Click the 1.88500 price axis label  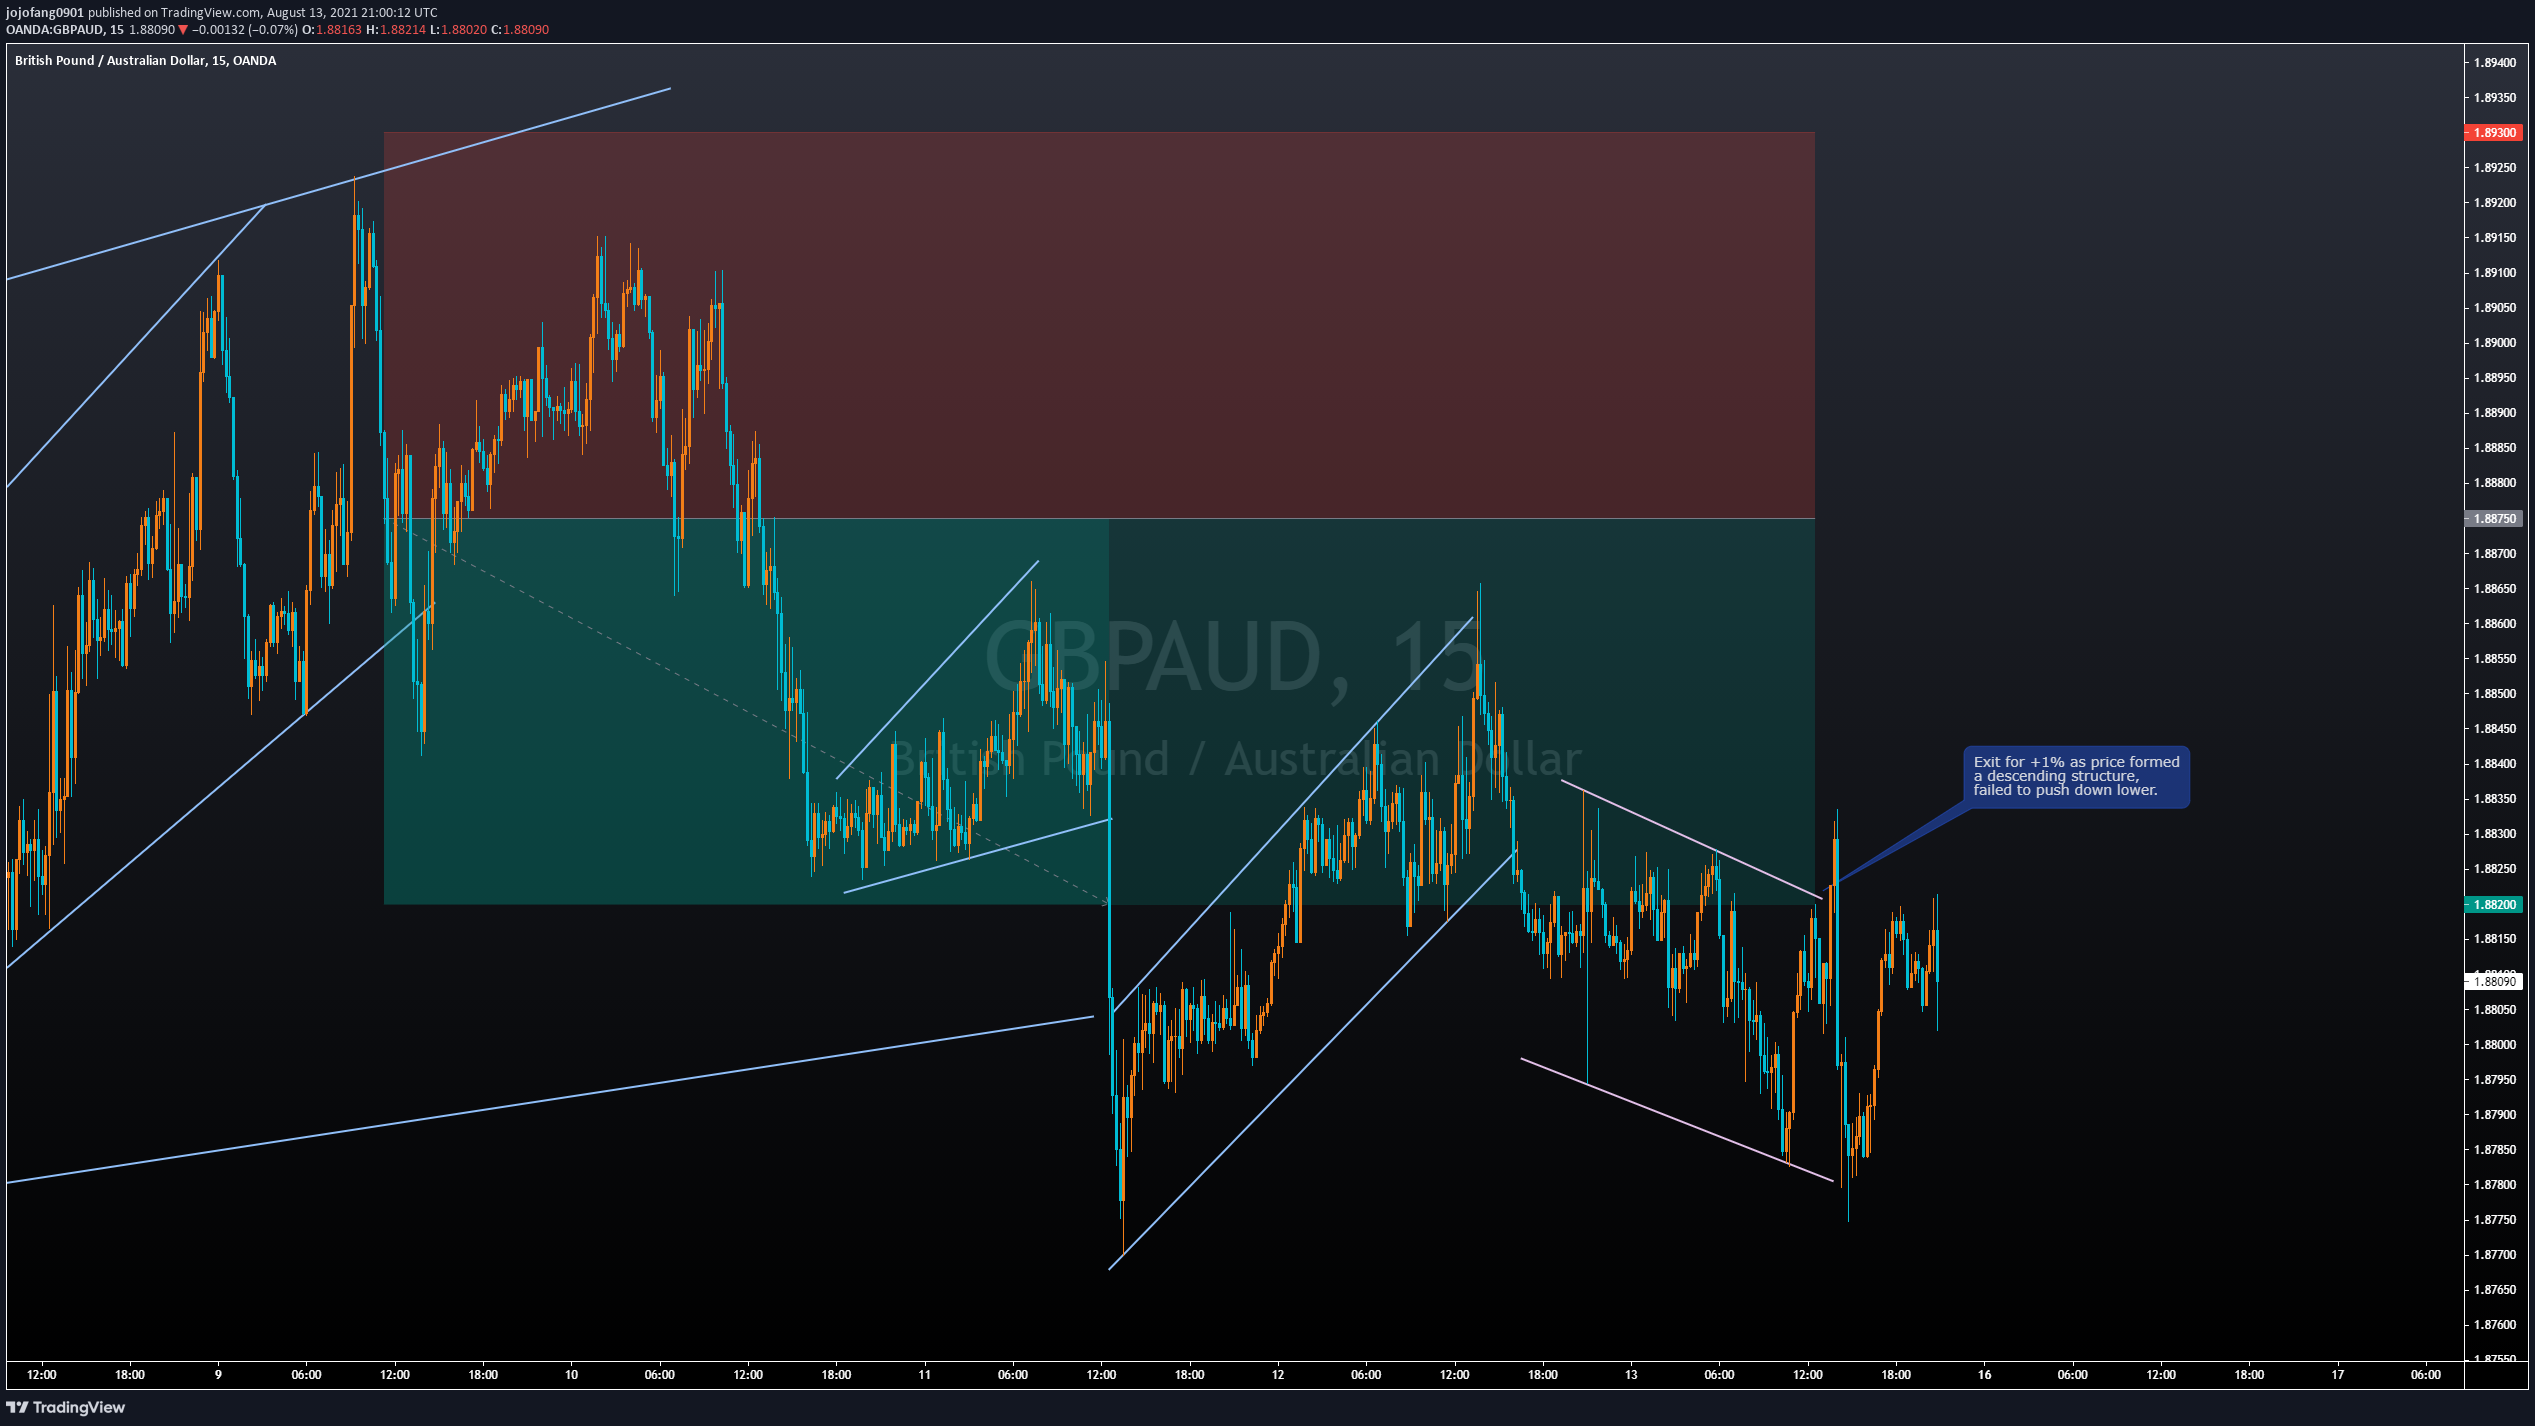(x=2494, y=694)
